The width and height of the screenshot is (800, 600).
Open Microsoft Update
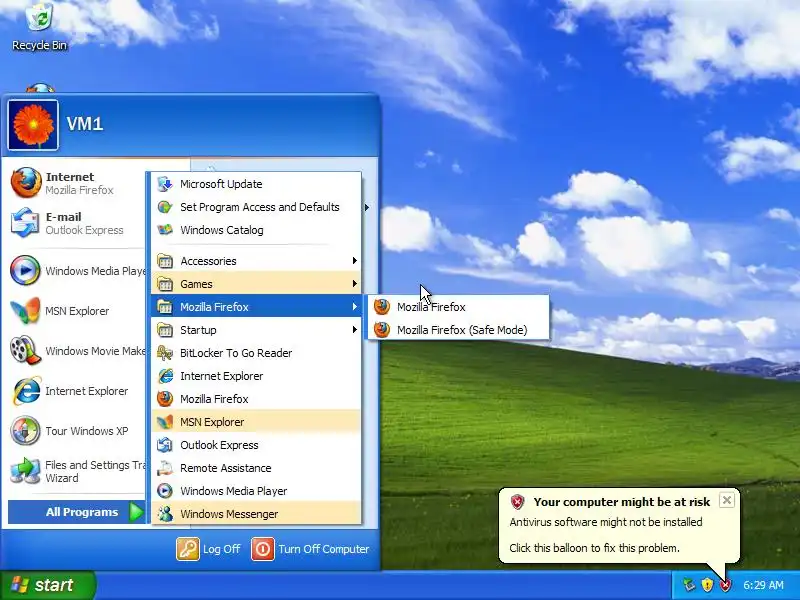256,184
